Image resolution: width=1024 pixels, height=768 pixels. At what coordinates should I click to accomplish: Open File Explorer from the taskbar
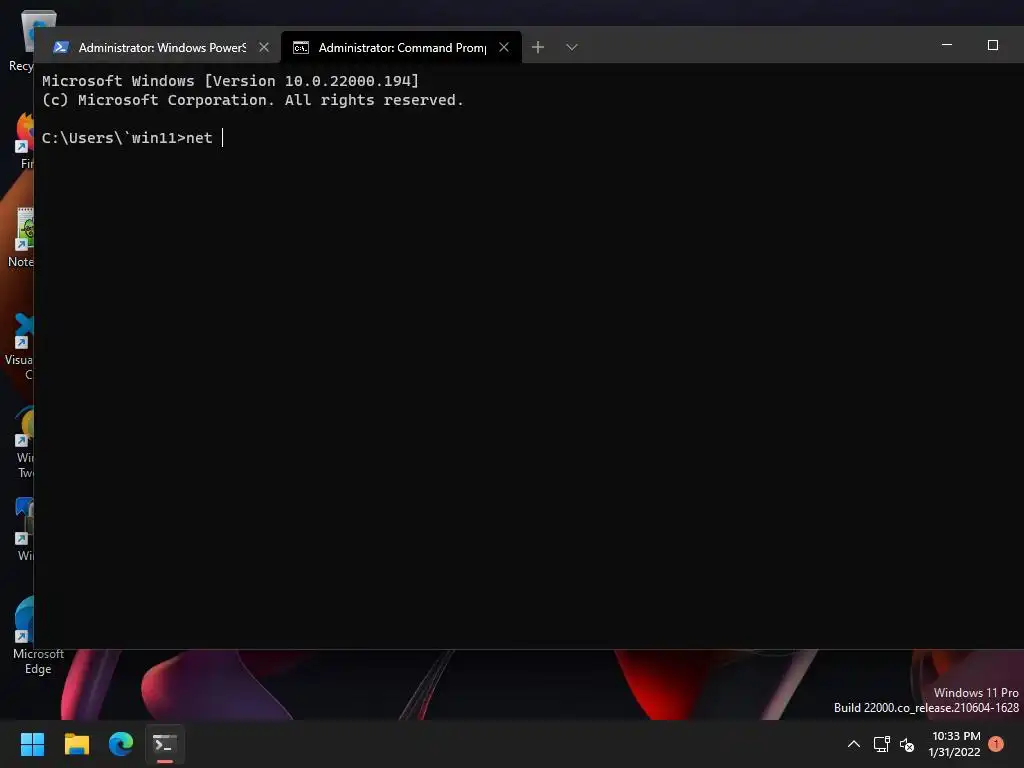point(76,744)
